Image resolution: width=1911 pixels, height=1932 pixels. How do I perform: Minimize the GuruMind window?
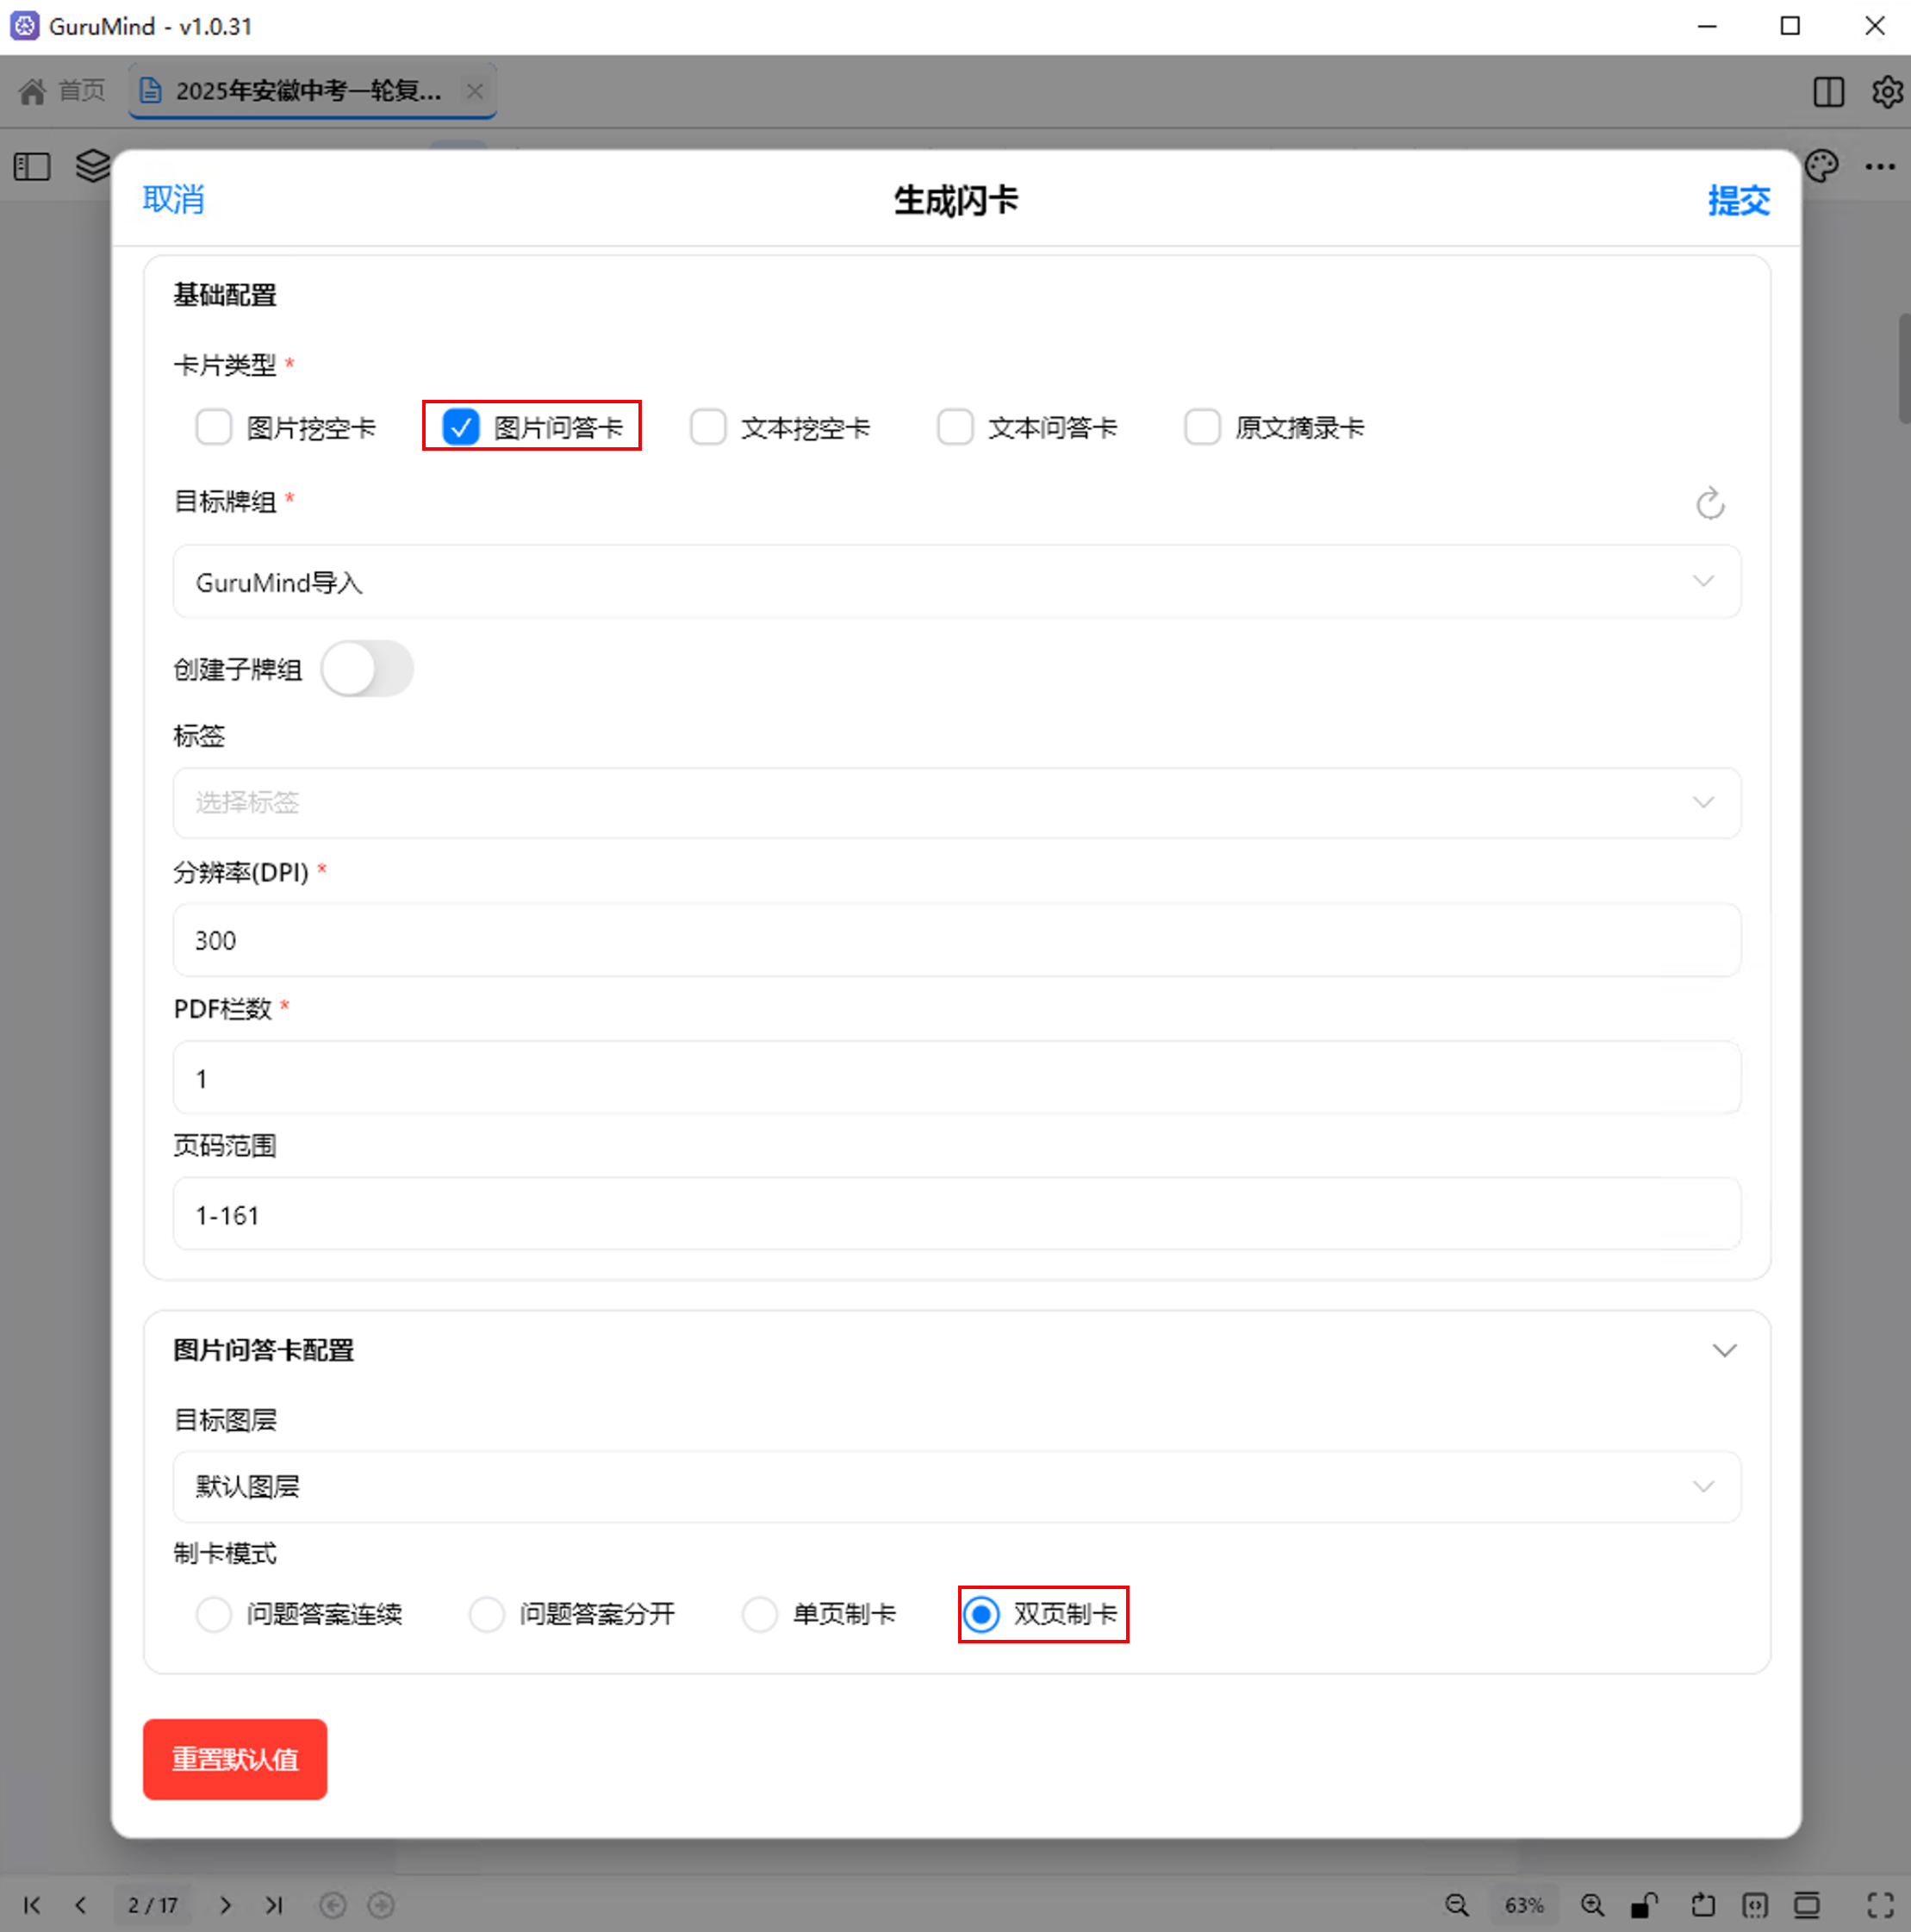pyautogui.click(x=1707, y=26)
